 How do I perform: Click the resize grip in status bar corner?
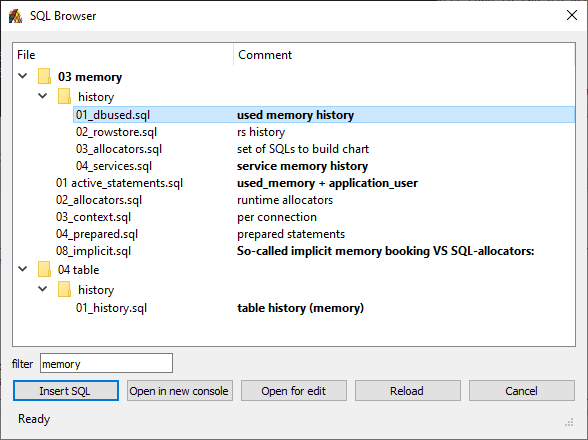click(569, 422)
